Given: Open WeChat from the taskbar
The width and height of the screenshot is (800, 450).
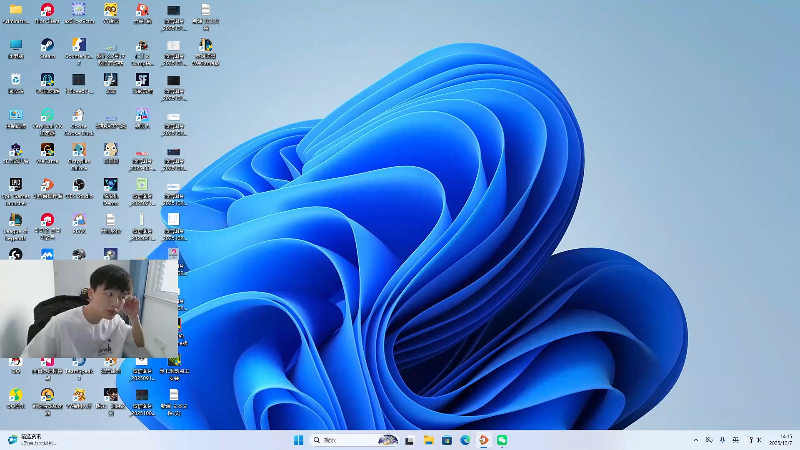Looking at the screenshot, I should pos(502,440).
